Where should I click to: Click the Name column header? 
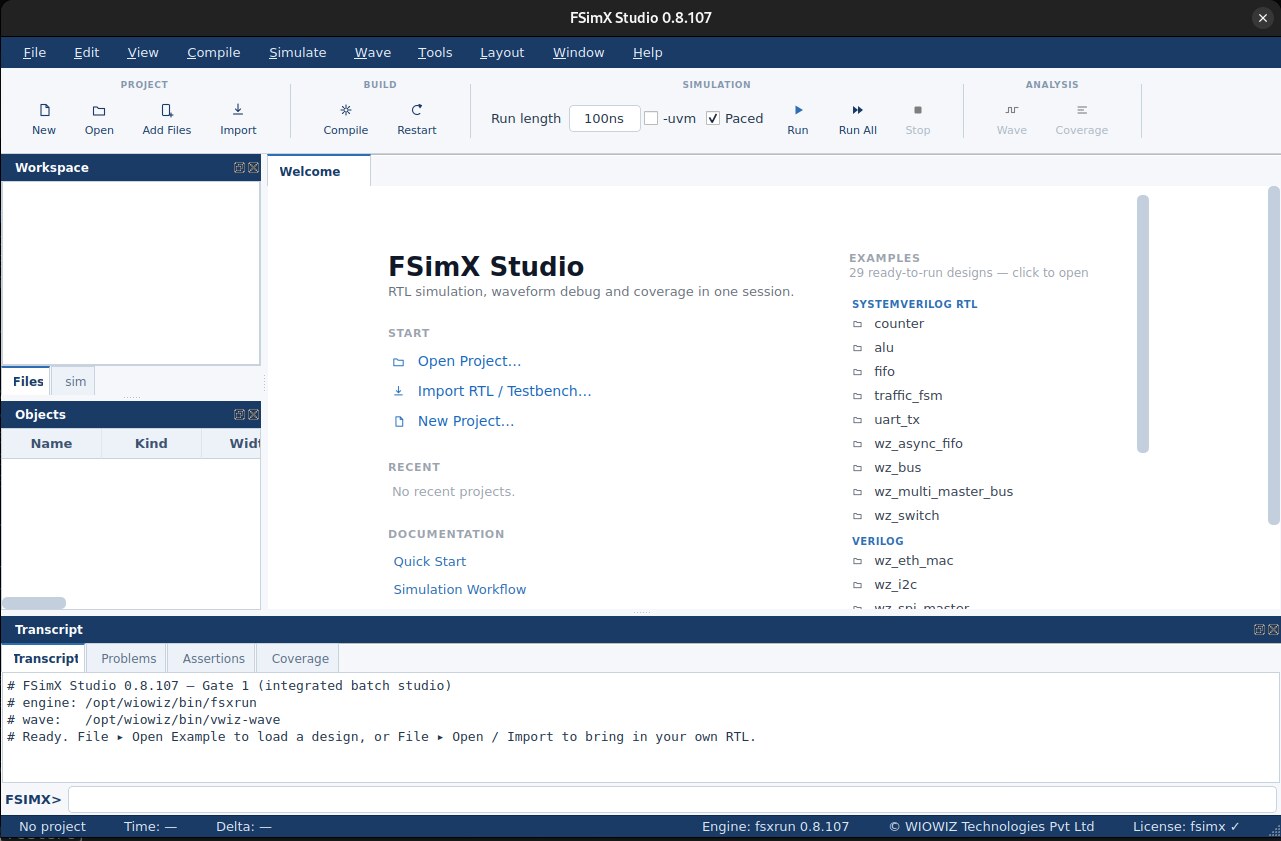(x=51, y=443)
